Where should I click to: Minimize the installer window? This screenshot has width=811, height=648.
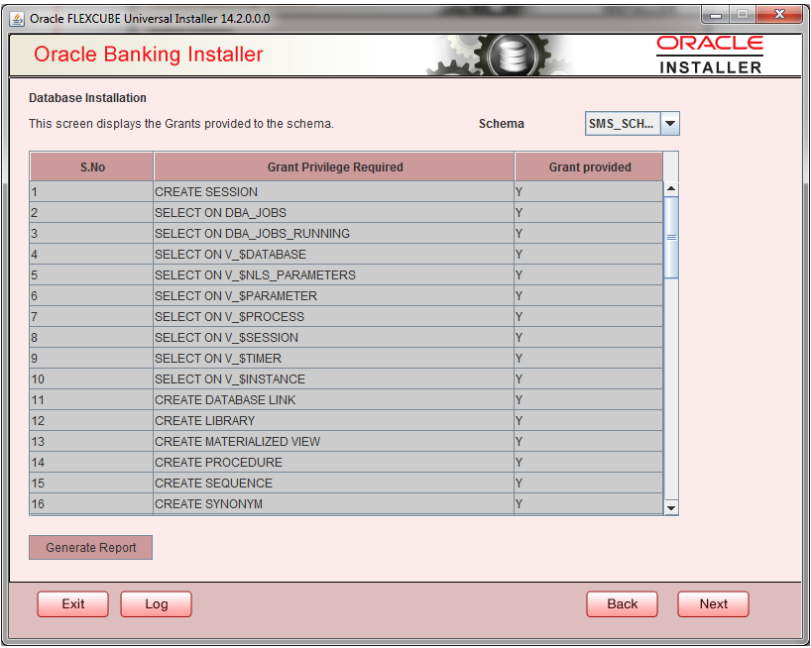[x=716, y=15]
